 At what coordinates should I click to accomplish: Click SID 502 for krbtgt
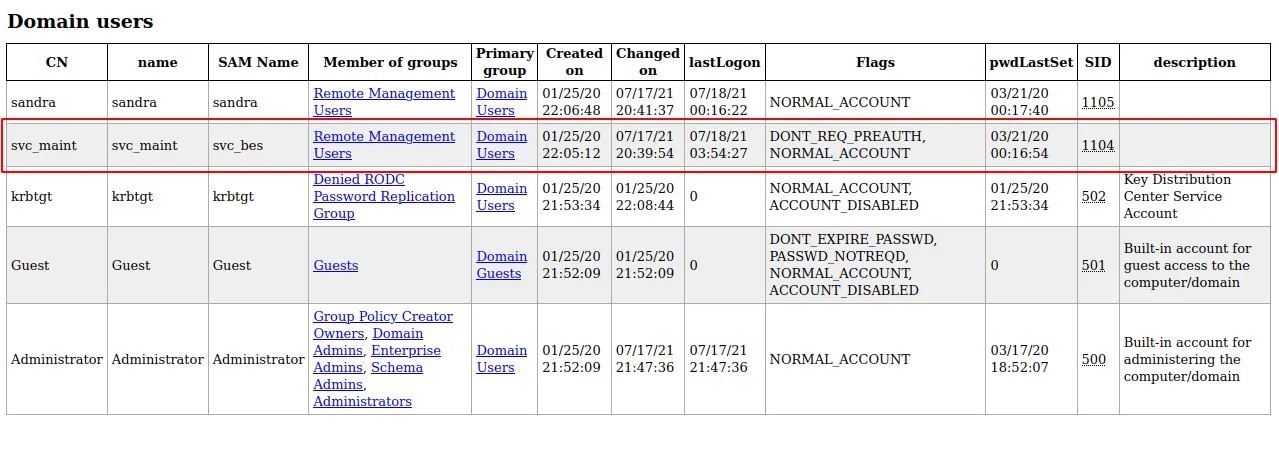coord(1093,197)
